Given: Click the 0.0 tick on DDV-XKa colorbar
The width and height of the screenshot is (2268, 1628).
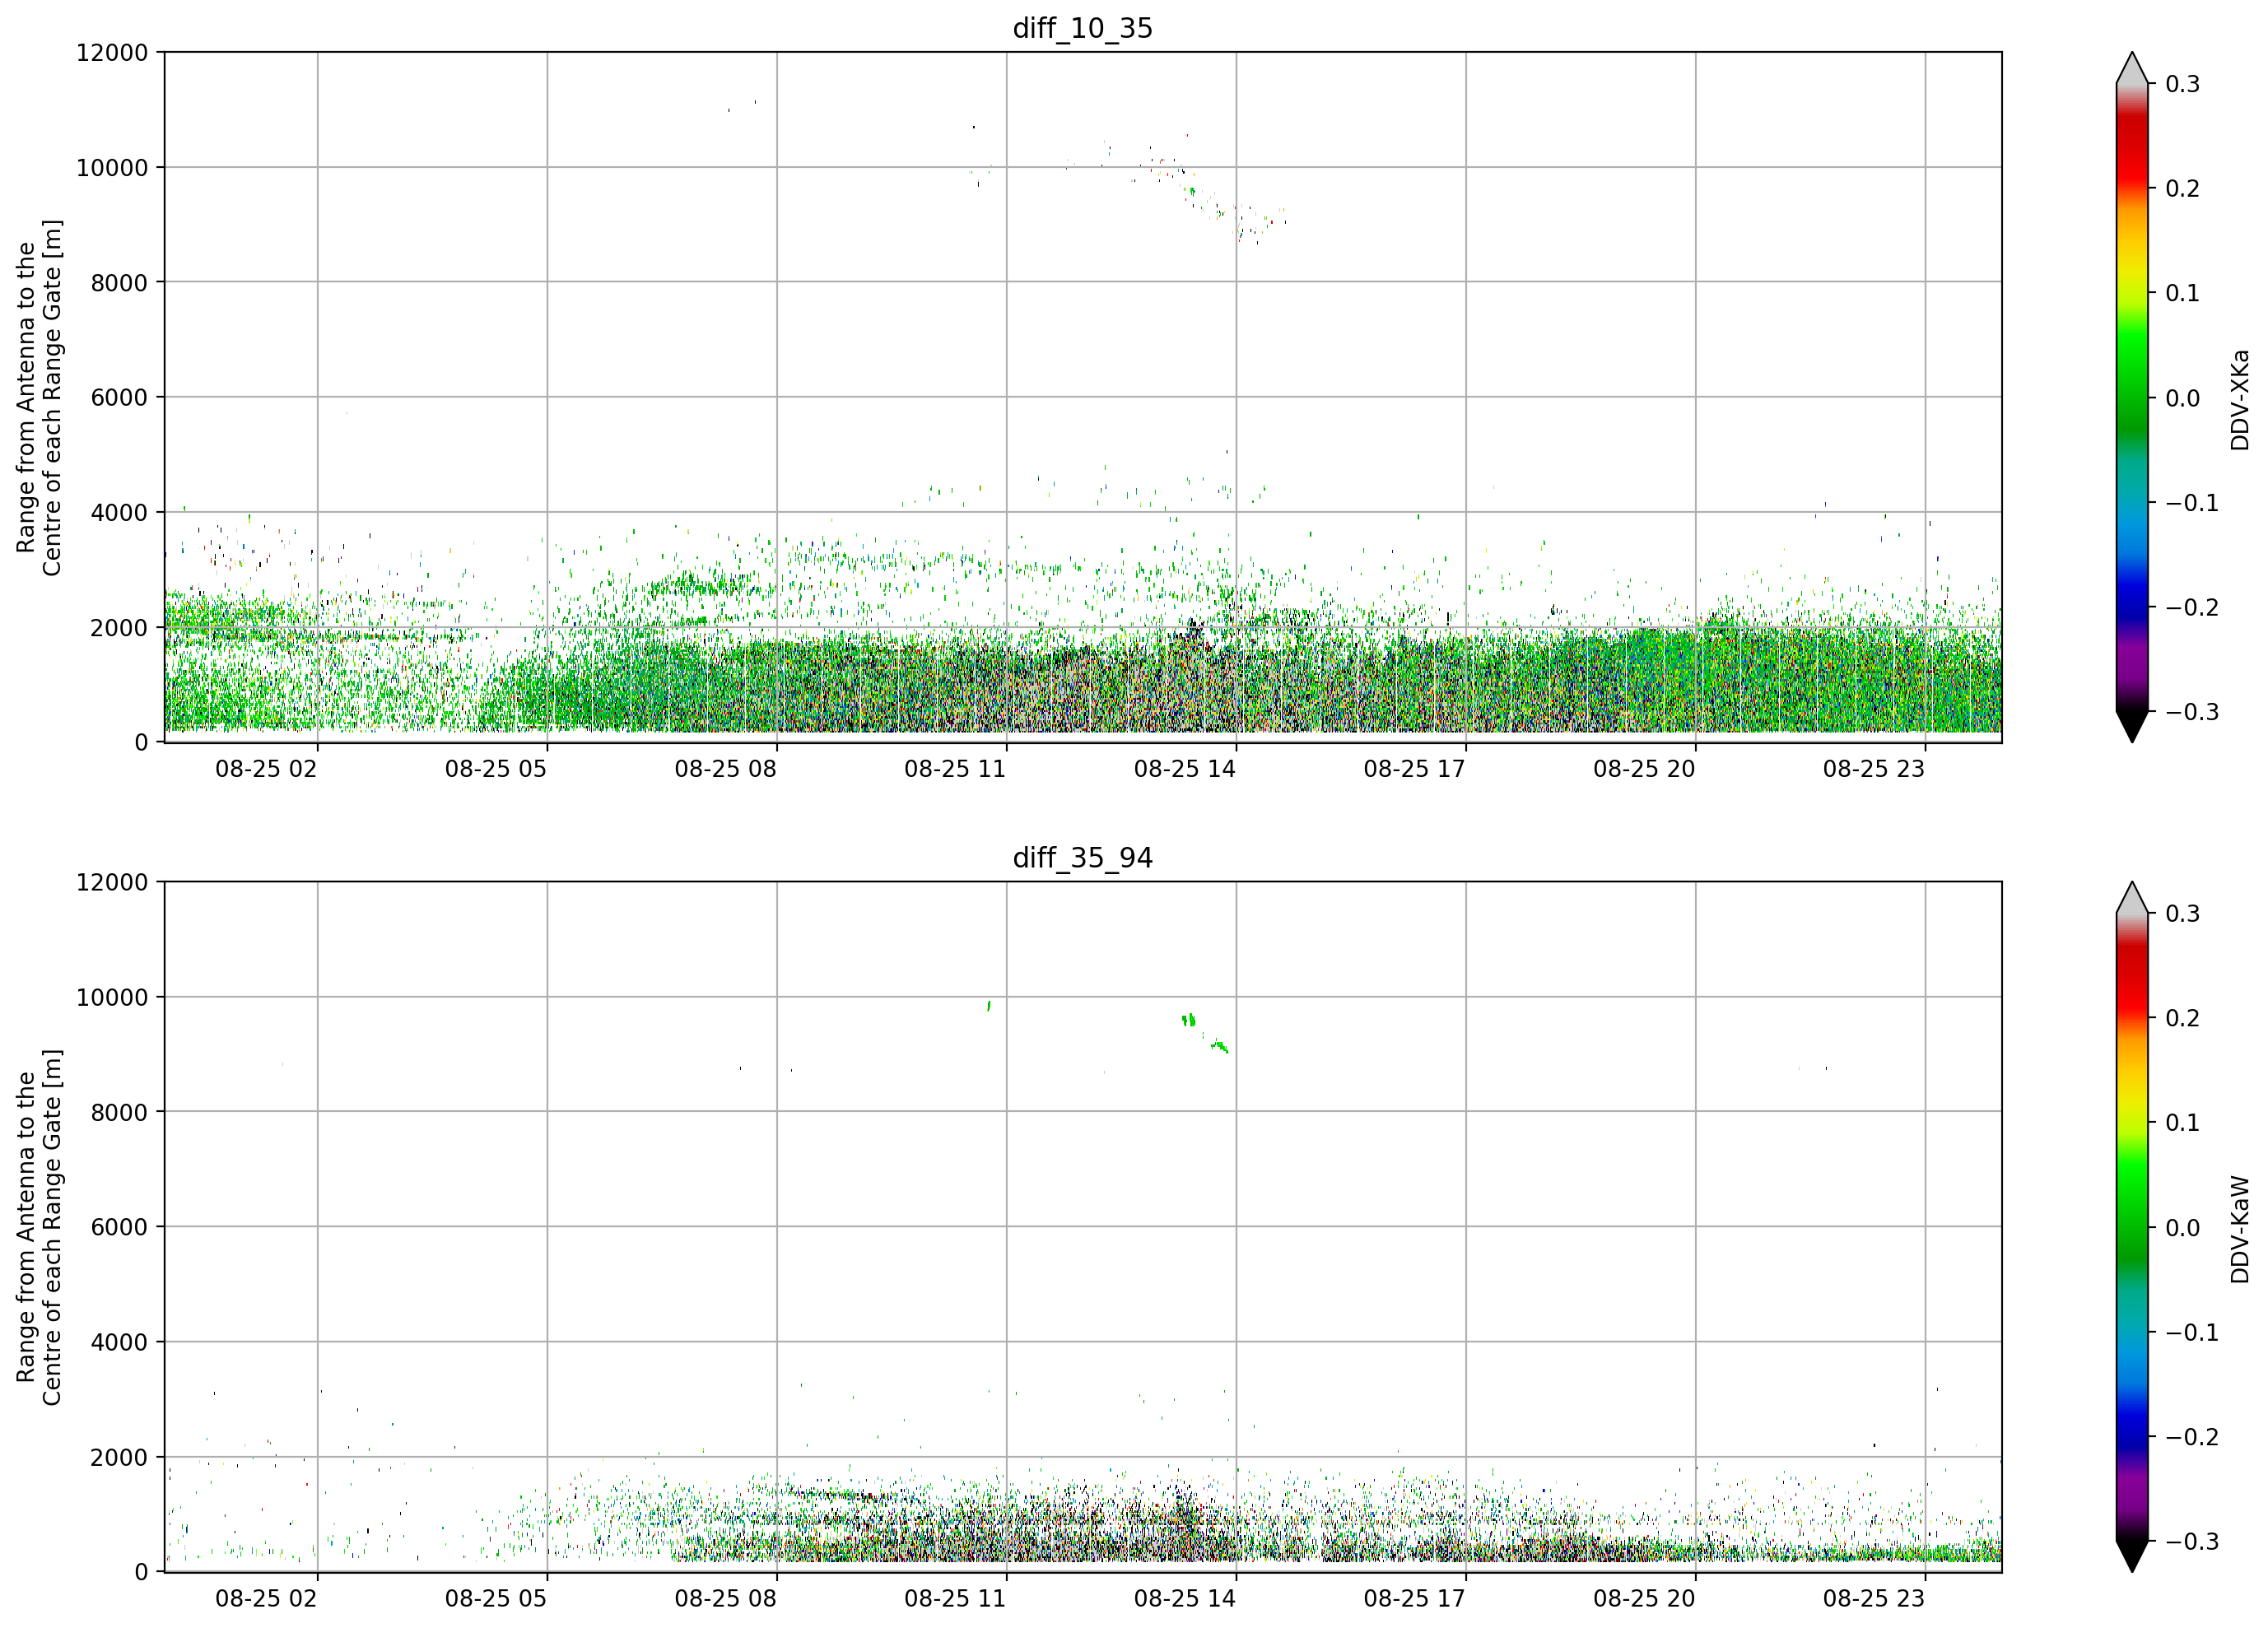Looking at the screenshot, I should point(2183,398).
